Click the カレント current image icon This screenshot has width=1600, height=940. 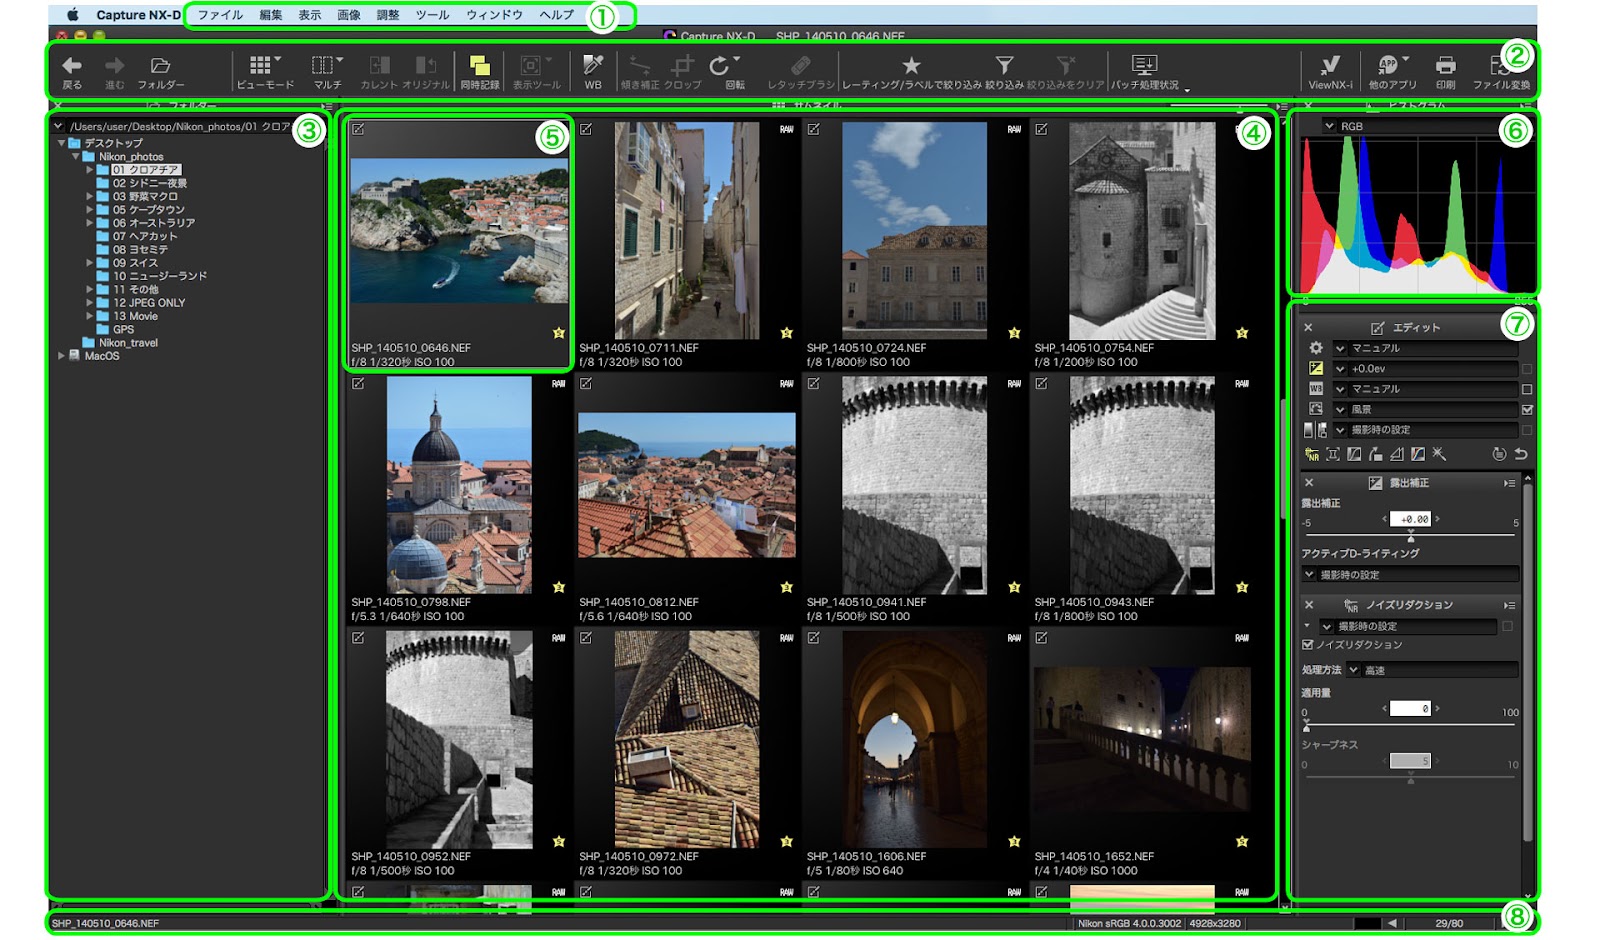379,65
